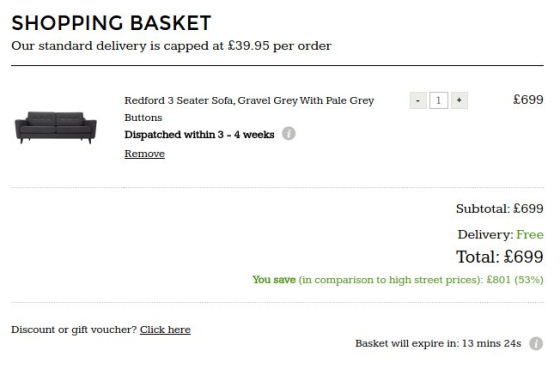Select the delivery capped at £39.95 notice

pyautogui.click(x=171, y=46)
